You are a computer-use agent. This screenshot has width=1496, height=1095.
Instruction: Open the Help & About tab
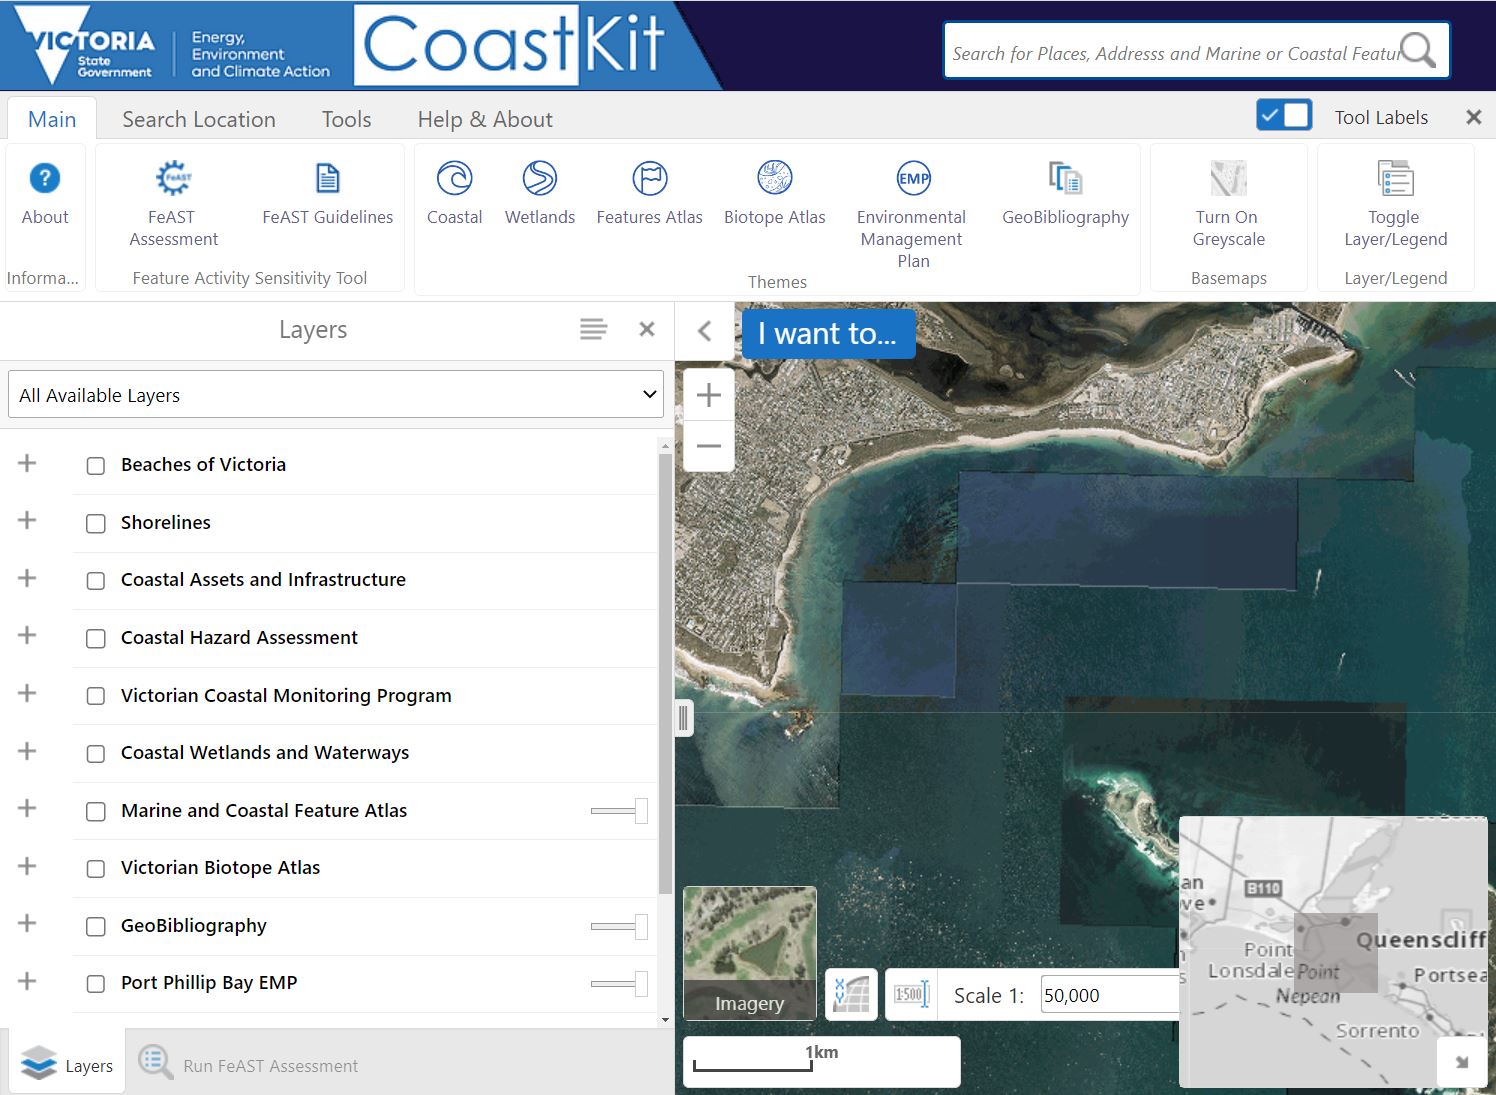[485, 119]
